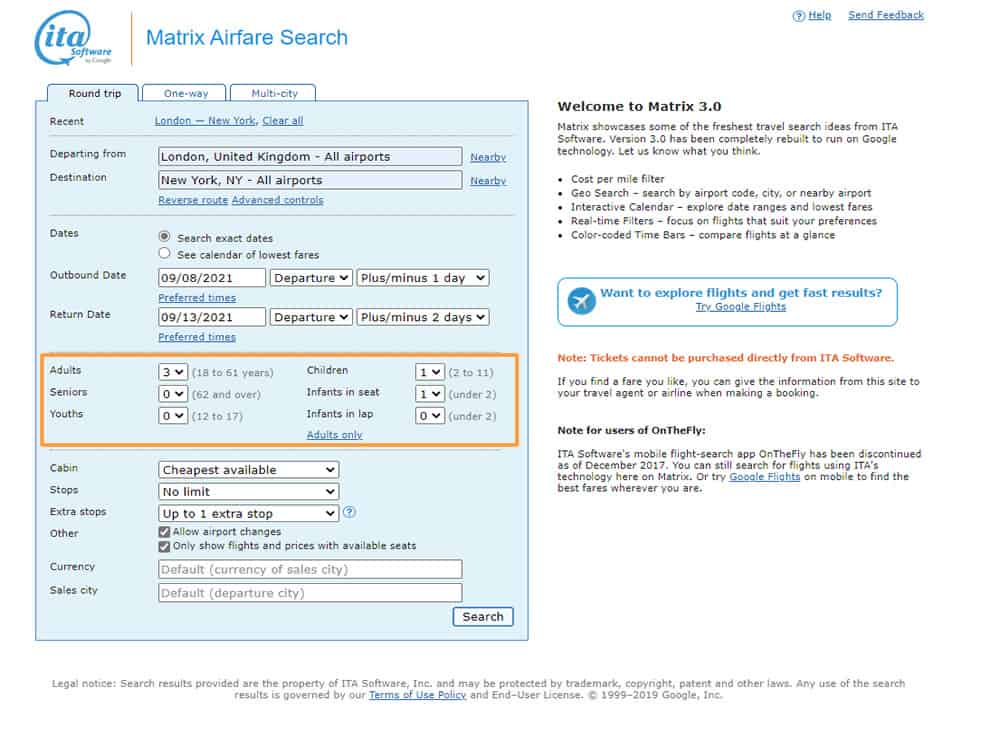The width and height of the screenshot is (1000, 749).
Task: Open the Plus/minus 2 days dropdown
Action: point(423,317)
